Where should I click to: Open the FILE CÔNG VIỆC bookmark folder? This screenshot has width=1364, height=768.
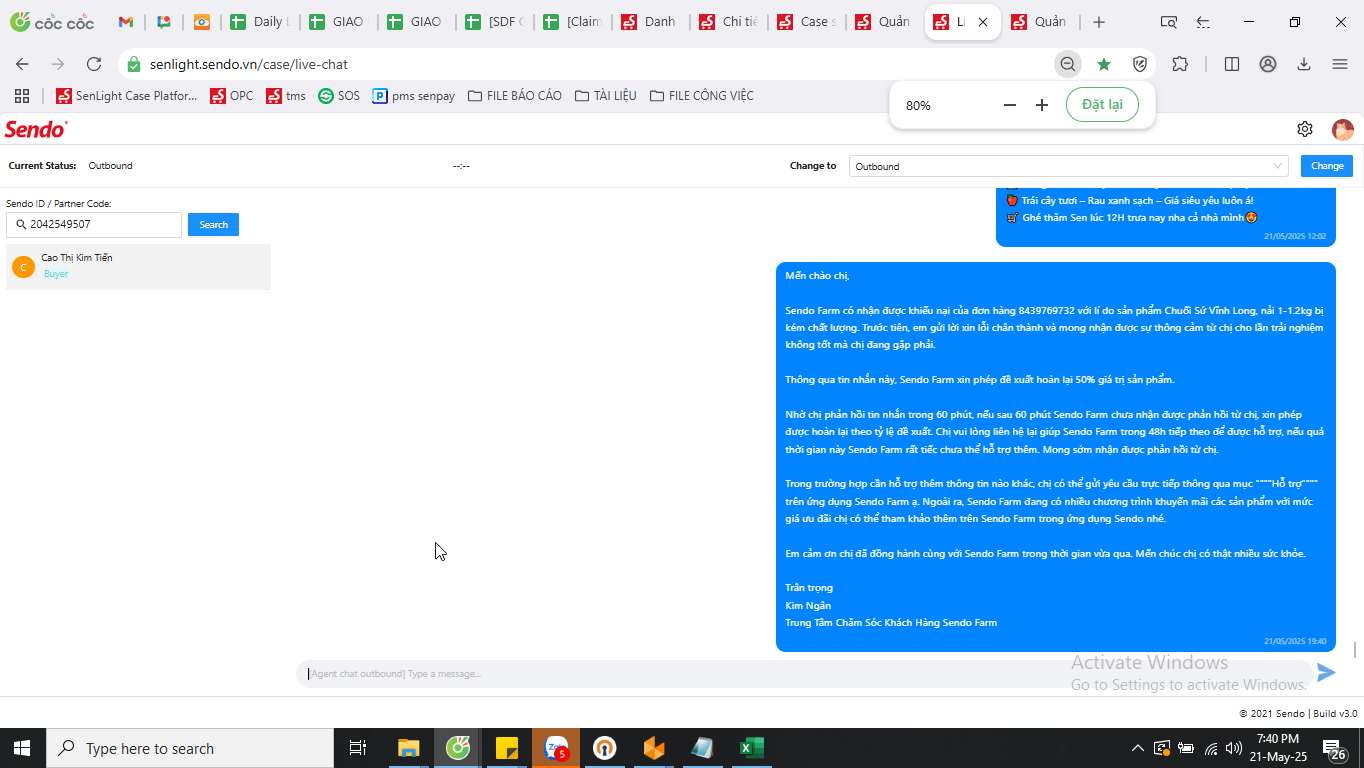pyautogui.click(x=702, y=96)
